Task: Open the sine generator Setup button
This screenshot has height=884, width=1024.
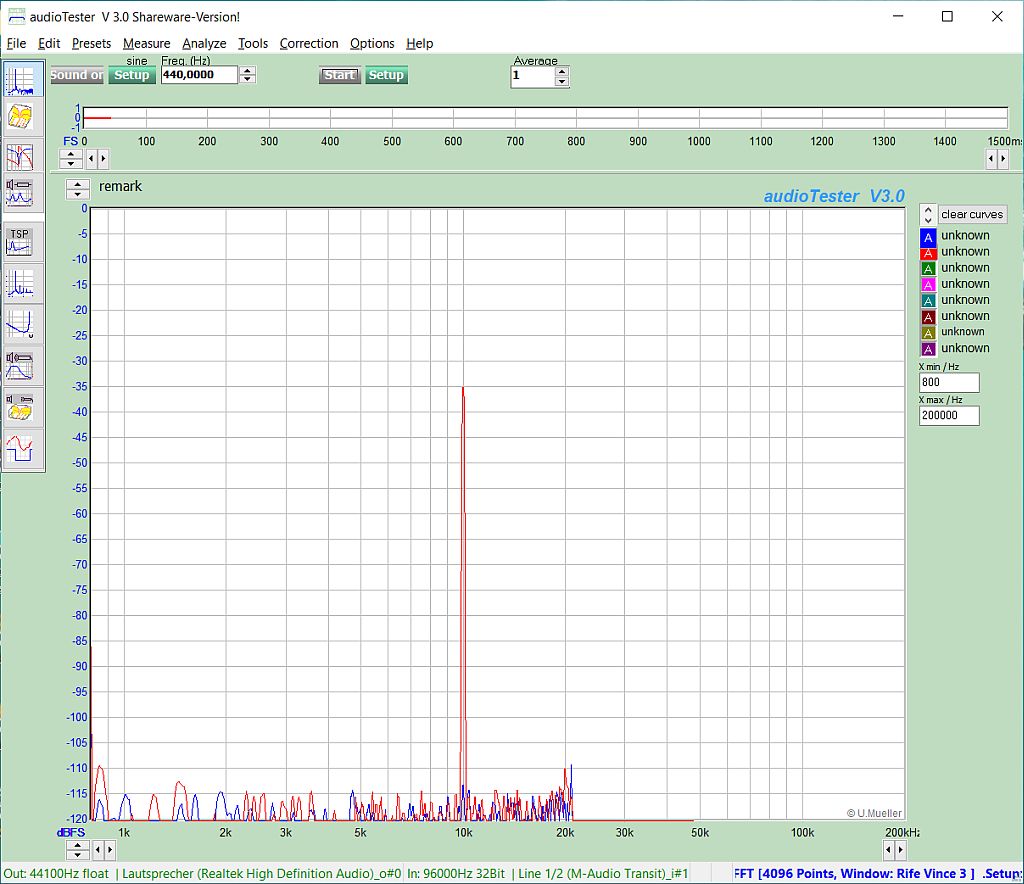Action: pyautogui.click(x=132, y=75)
